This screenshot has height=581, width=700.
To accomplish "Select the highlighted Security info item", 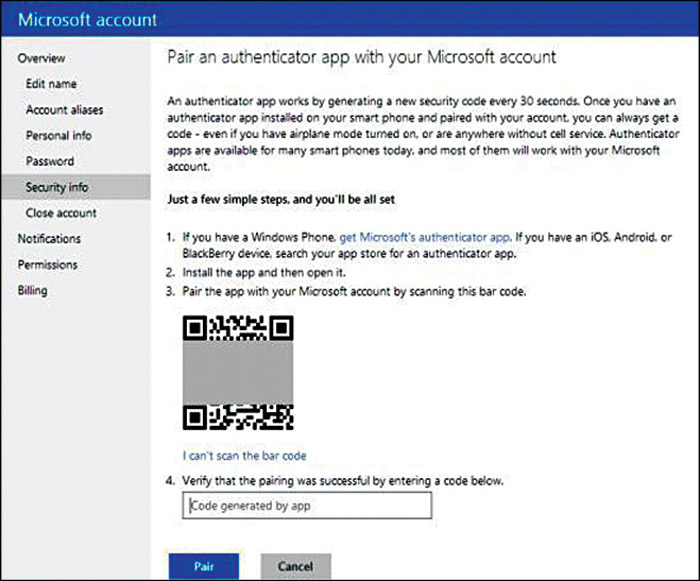I will [x=56, y=187].
